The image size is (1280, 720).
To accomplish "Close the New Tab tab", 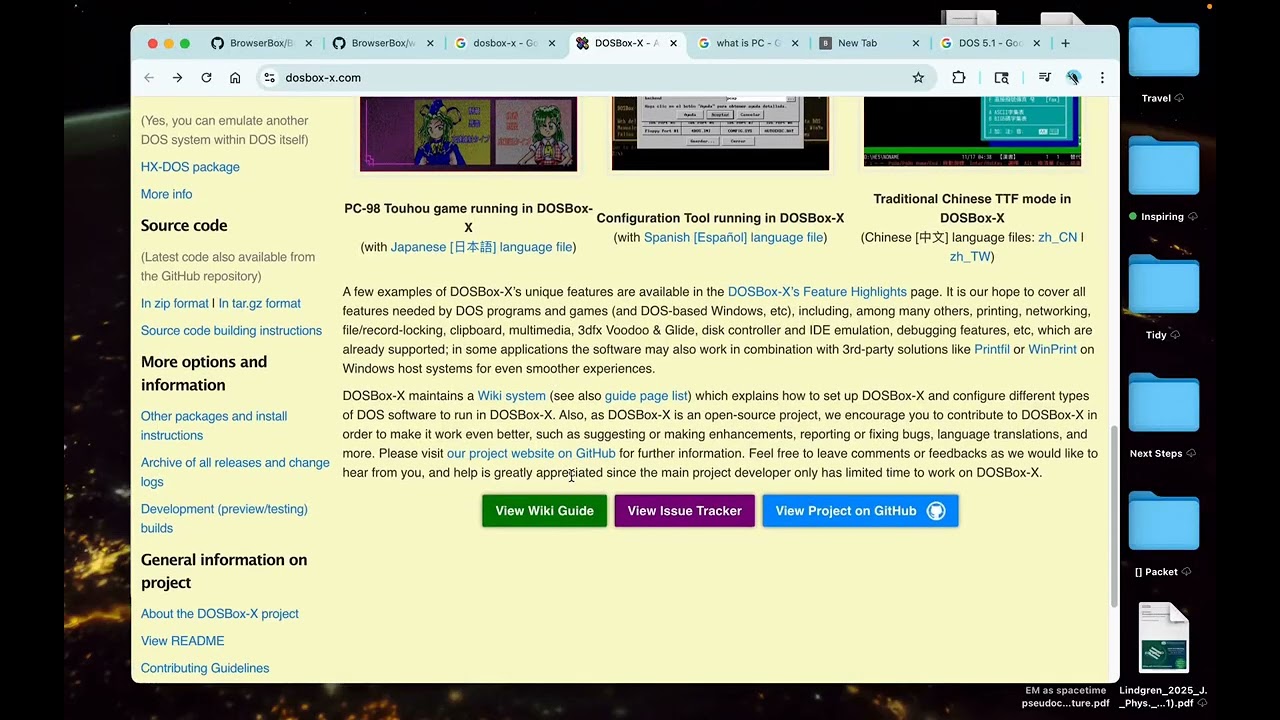I will (916, 43).
